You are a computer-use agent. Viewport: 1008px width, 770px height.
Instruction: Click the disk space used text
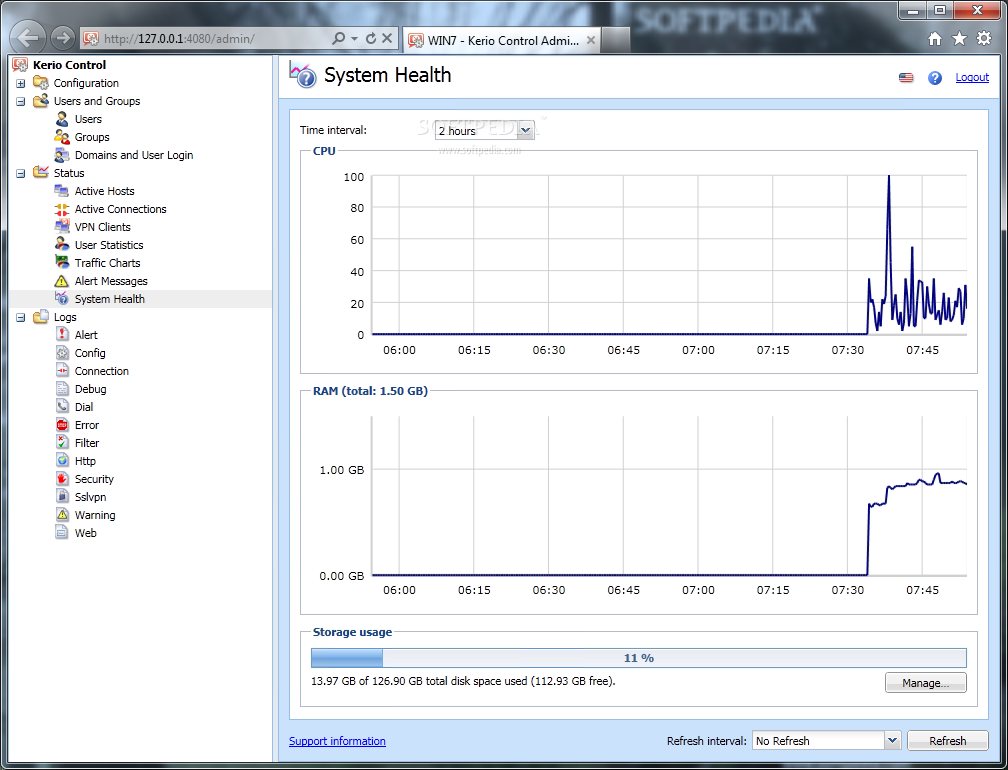464,681
